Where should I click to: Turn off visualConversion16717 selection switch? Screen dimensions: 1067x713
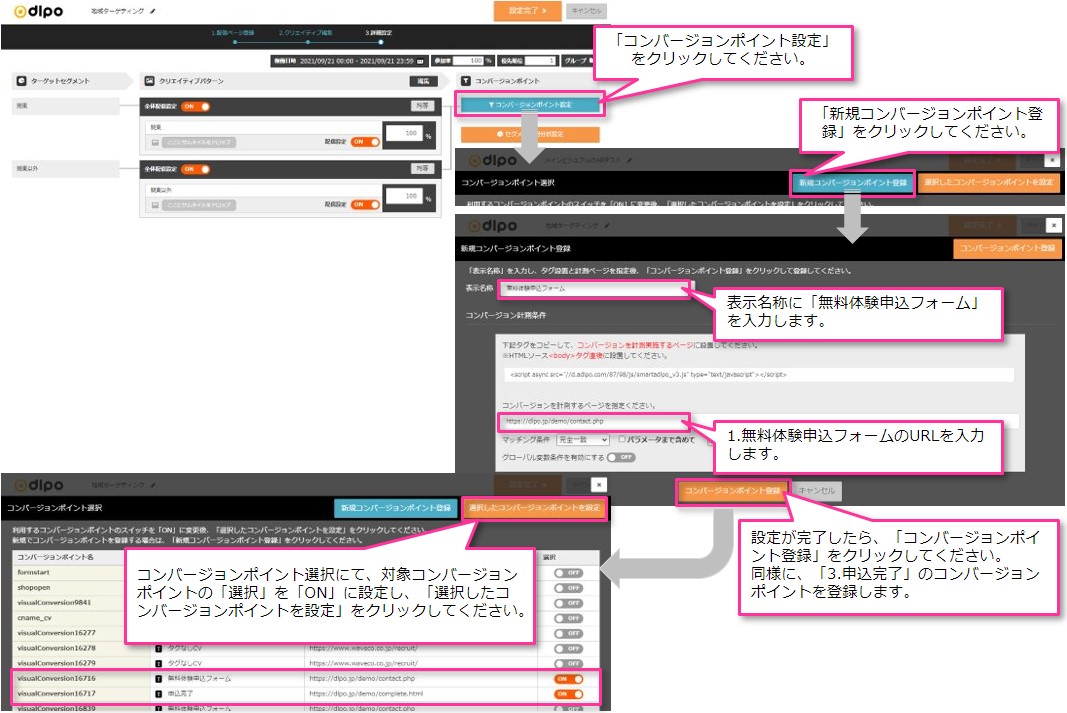pos(569,694)
